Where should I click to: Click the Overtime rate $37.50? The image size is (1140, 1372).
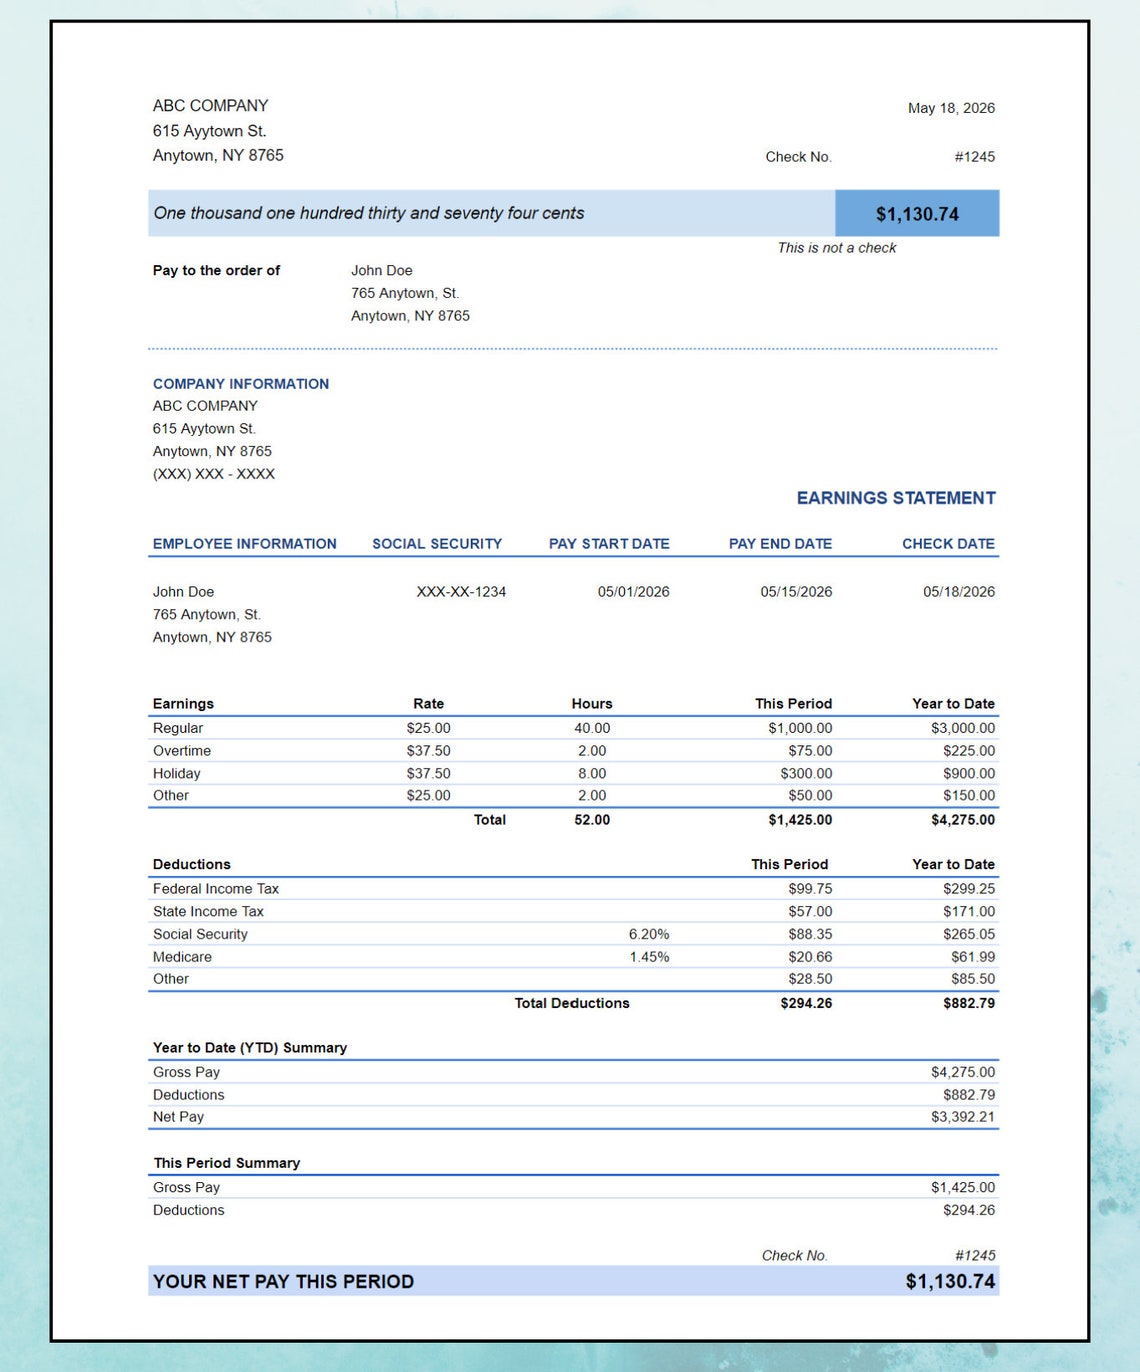coord(428,750)
